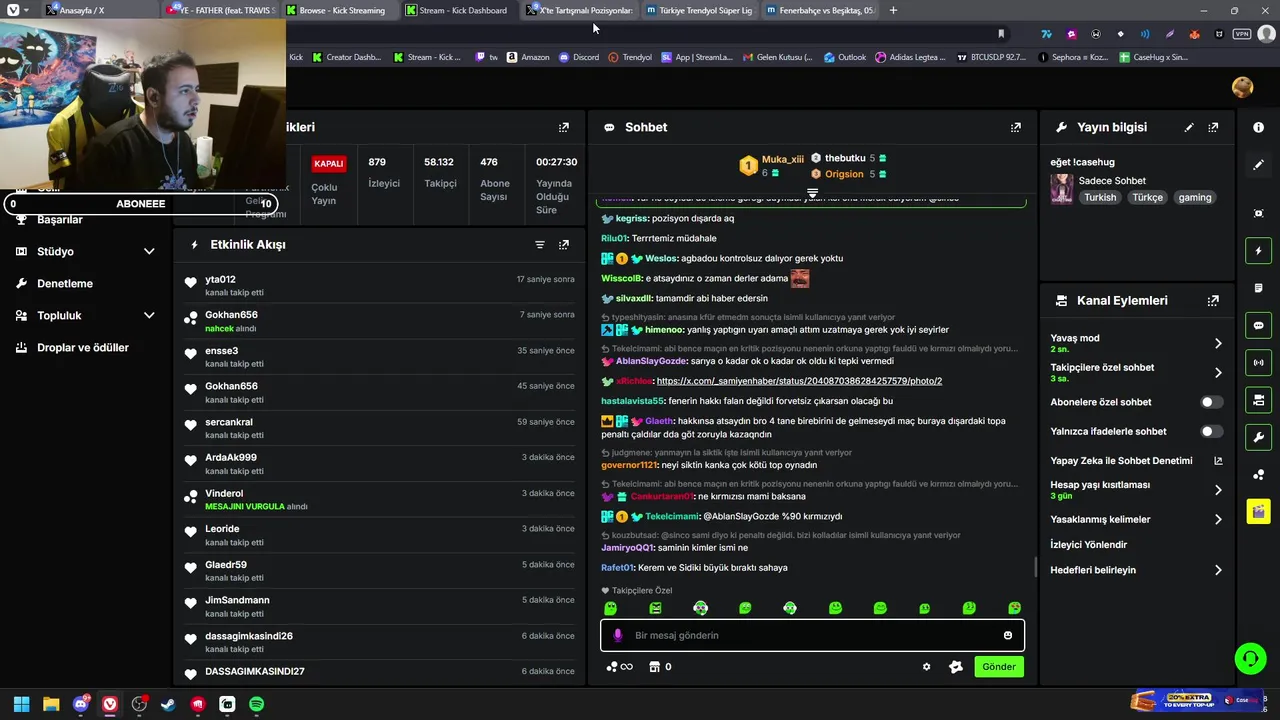Viewport: 1280px width, 720px height.
Task: Click the green support headset button
Action: click(1250, 658)
